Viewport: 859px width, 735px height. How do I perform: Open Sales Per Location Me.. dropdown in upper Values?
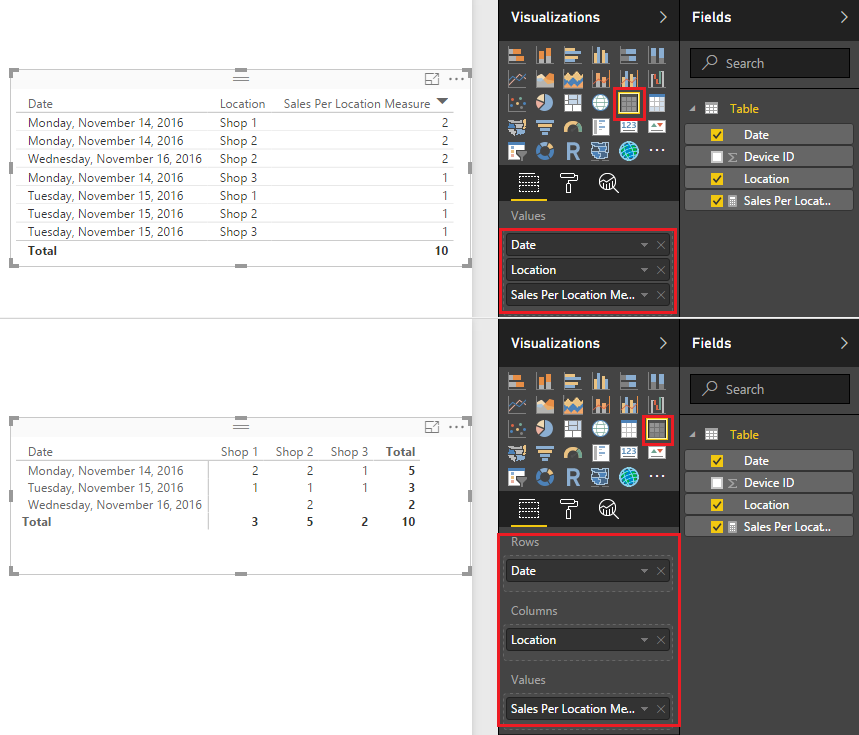click(644, 295)
